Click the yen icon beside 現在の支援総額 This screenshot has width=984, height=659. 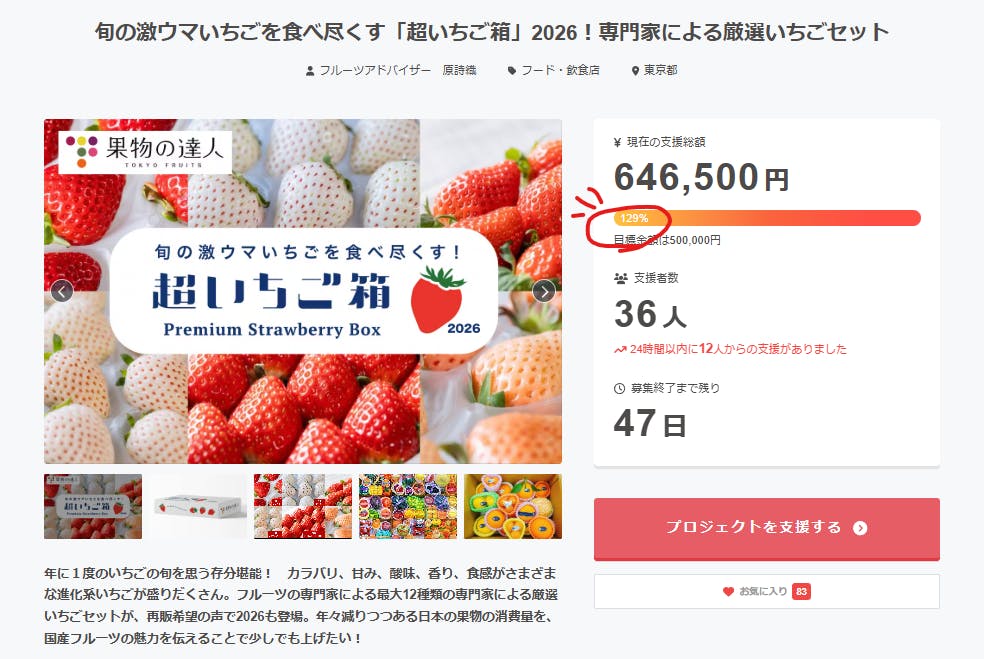click(618, 143)
